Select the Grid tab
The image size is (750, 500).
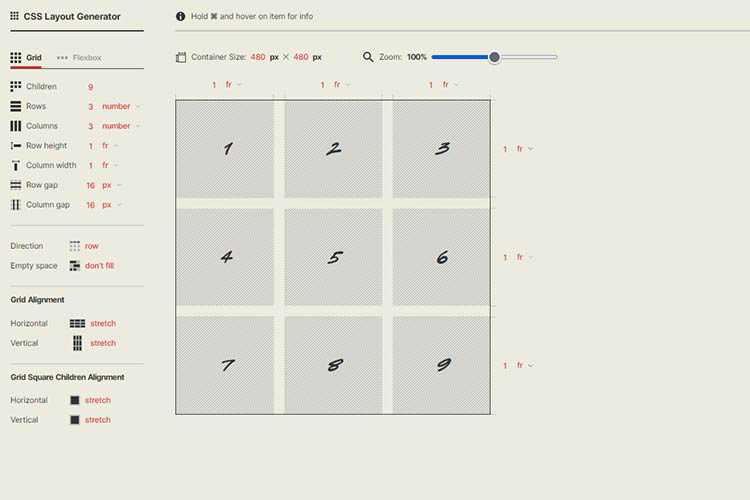[26, 58]
